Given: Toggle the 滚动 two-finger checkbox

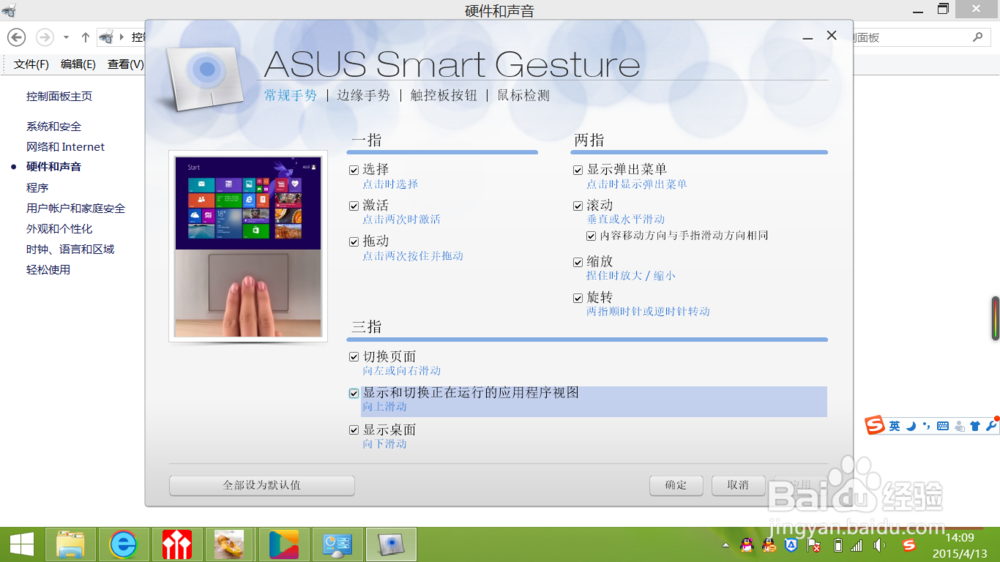Looking at the screenshot, I should [x=578, y=206].
